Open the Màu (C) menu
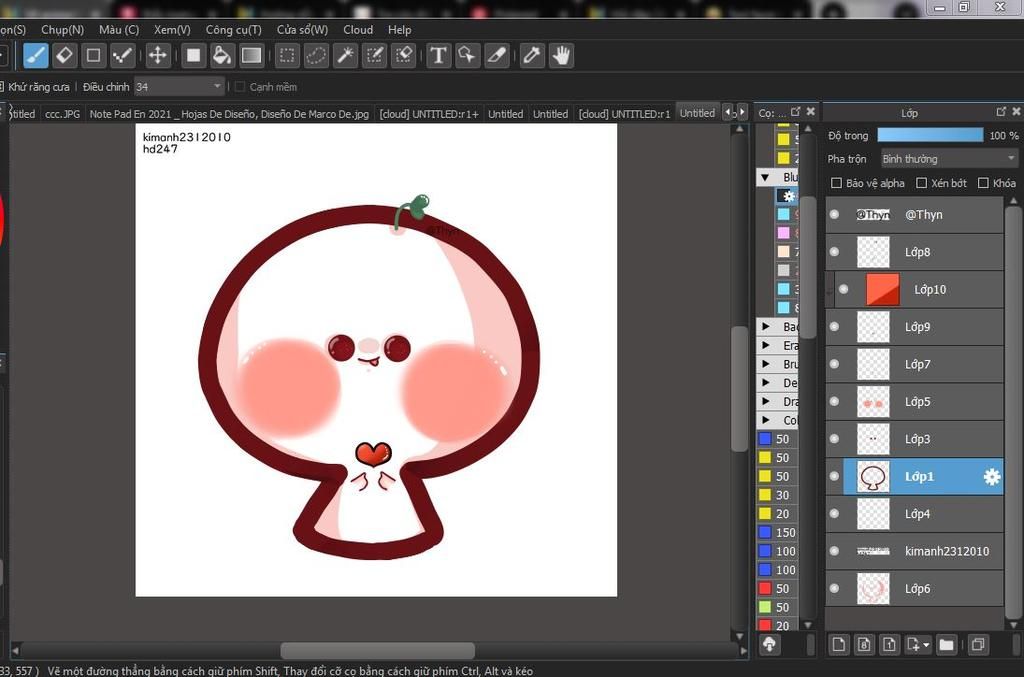Screen dimensions: 1024x677 coord(119,30)
